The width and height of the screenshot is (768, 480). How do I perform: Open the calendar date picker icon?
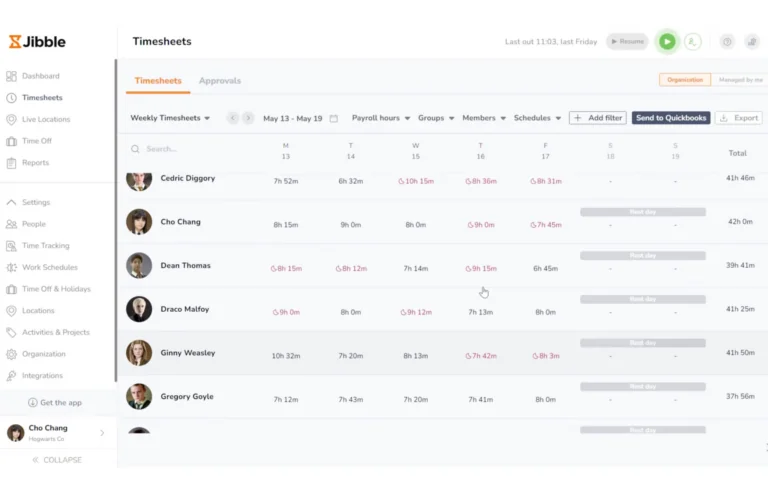coord(334,118)
